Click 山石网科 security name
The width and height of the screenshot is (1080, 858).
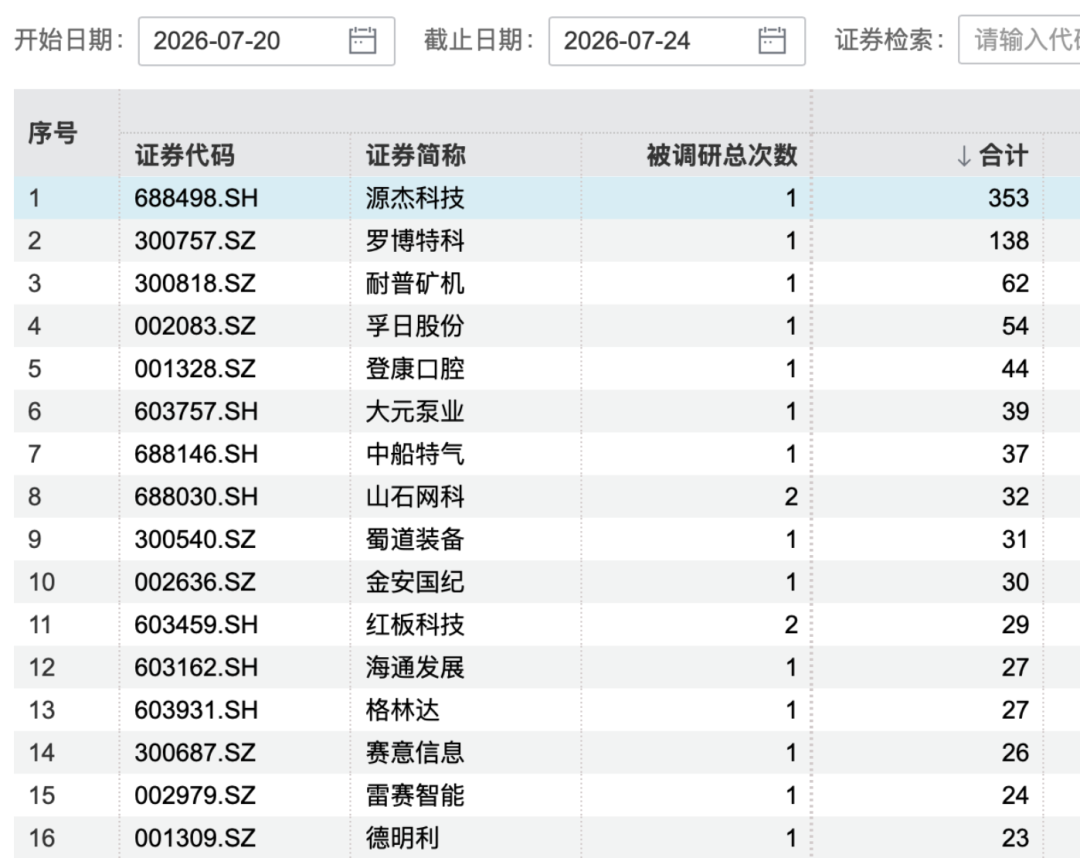point(415,497)
